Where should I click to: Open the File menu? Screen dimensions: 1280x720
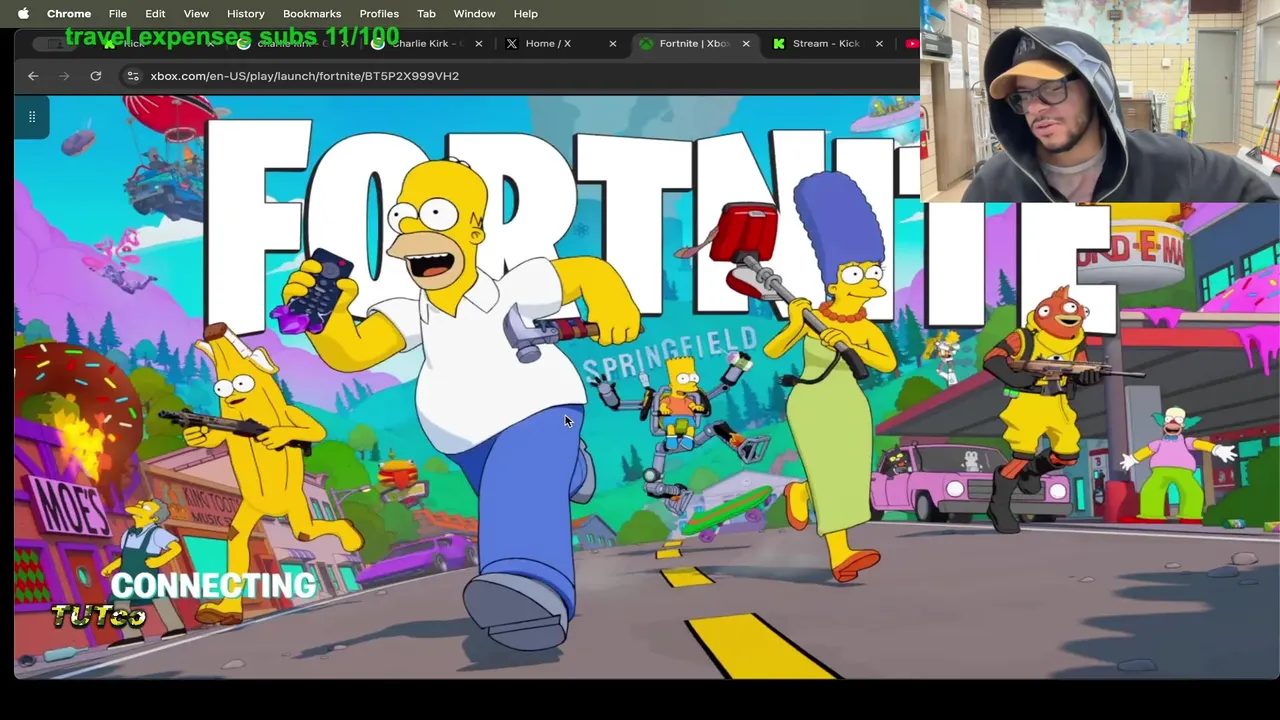(118, 14)
